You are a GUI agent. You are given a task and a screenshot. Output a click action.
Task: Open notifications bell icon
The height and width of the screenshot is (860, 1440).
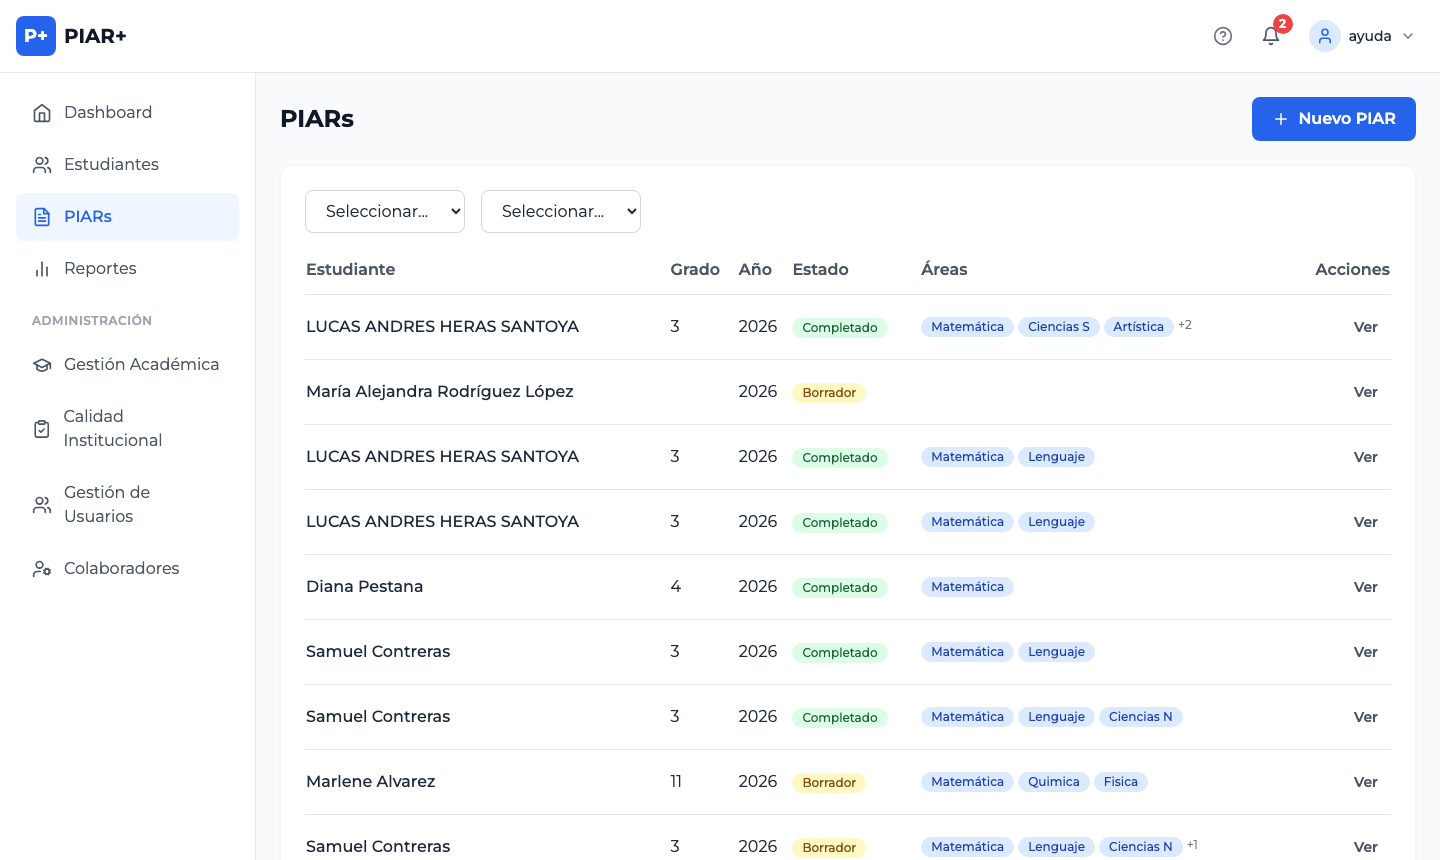pos(1271,36)
